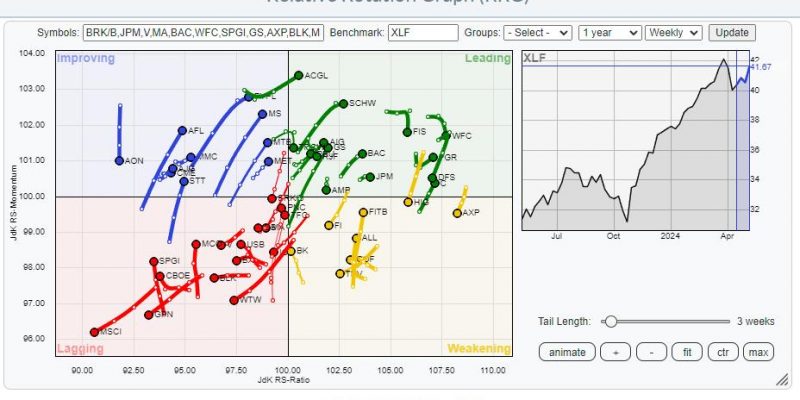
Task: Click the SPGI data point
Action: coord(154,261)
